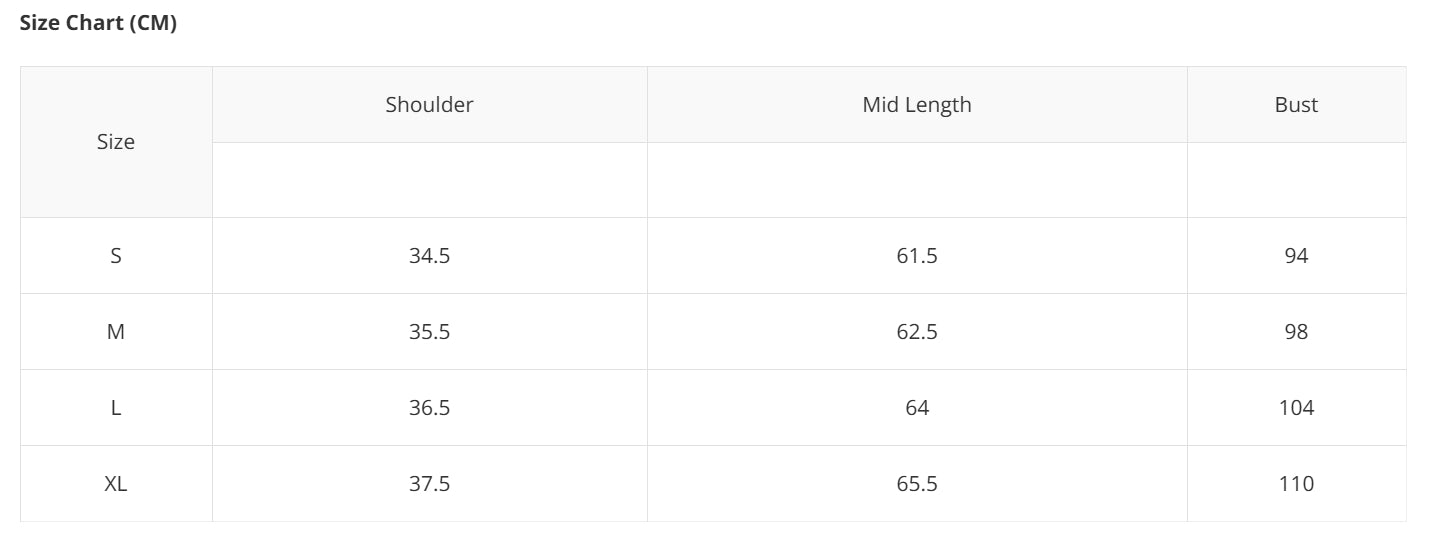
Task: Click the Shoulder column header
Action: pos(429,105)
